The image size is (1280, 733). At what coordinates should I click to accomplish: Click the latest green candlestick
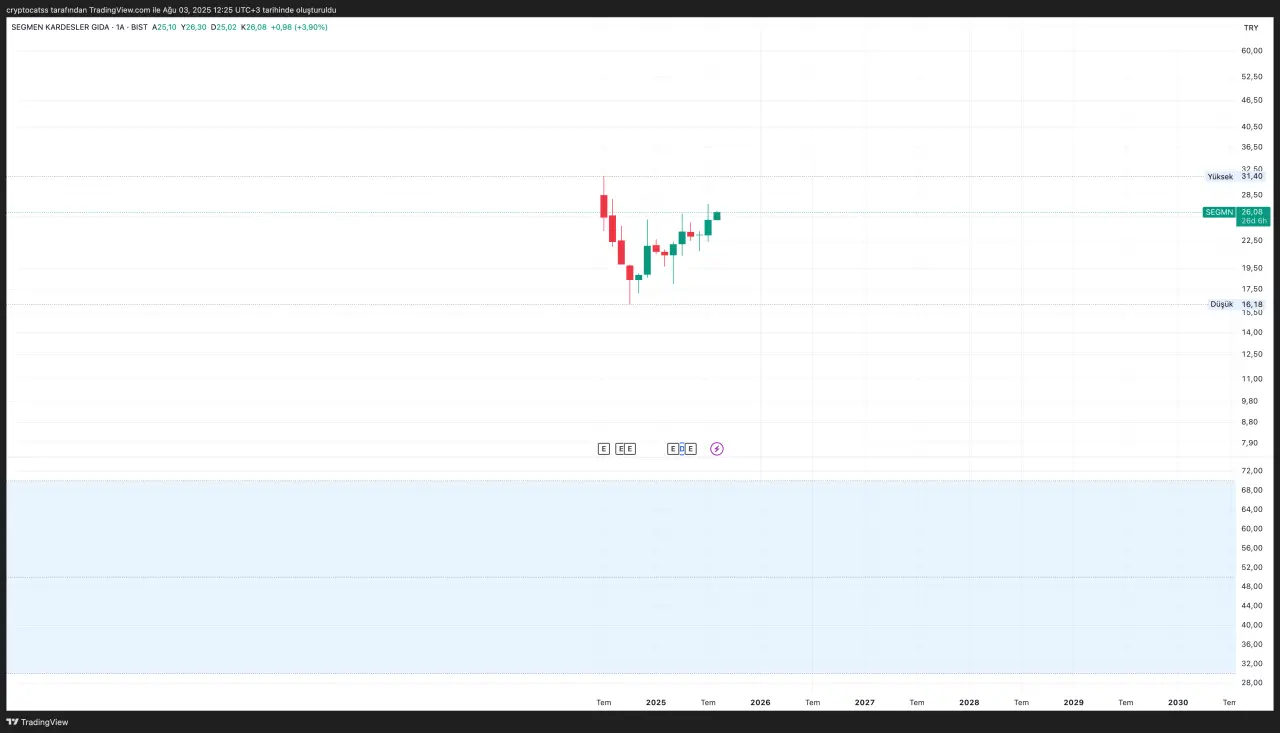click(717, 216)
